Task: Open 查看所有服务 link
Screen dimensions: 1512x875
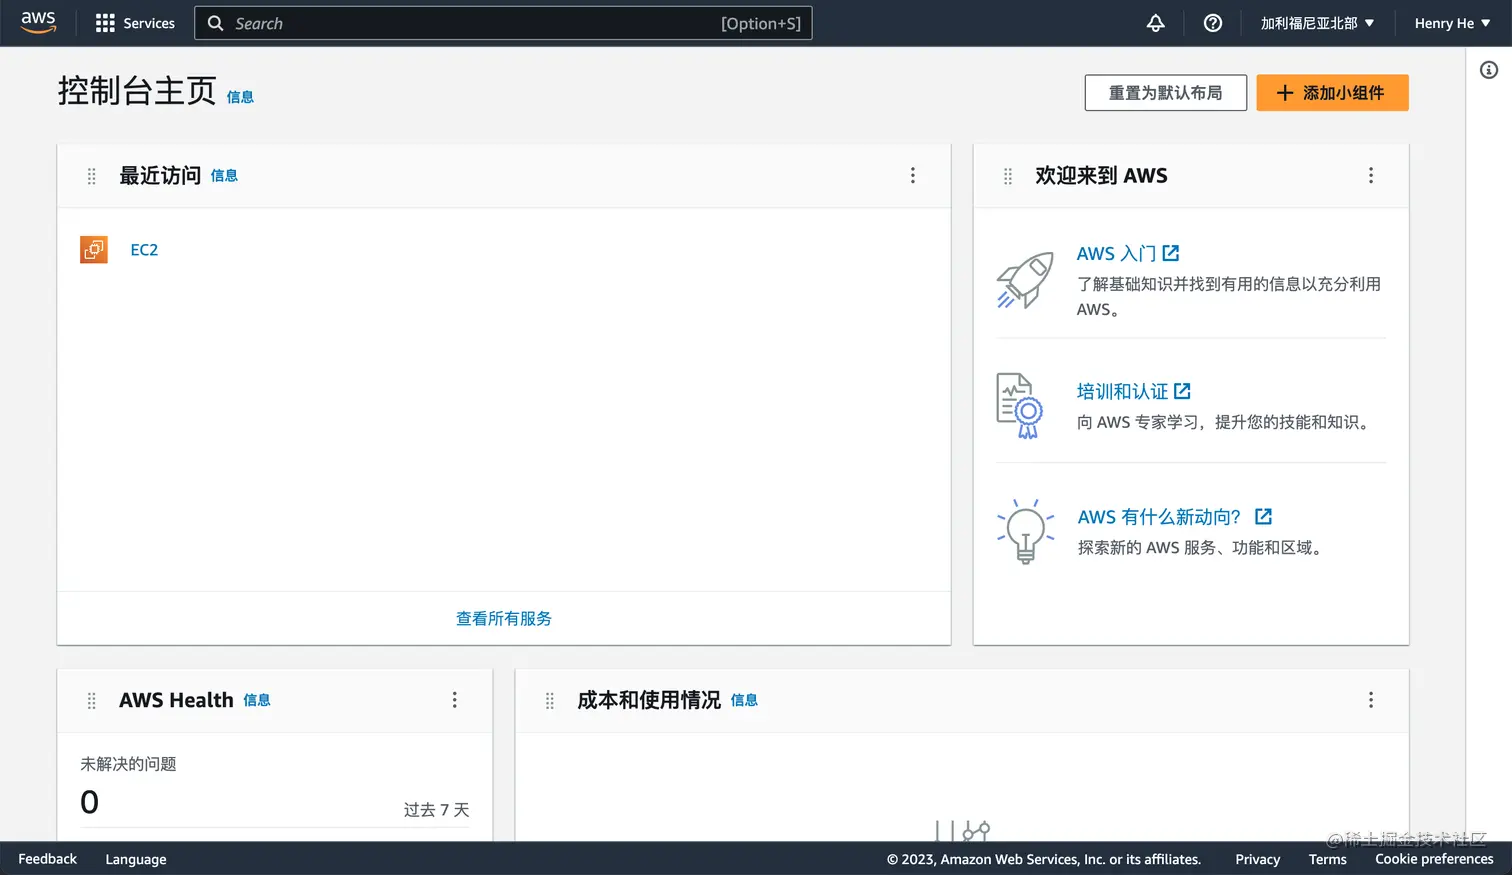Action: point(504,619)
